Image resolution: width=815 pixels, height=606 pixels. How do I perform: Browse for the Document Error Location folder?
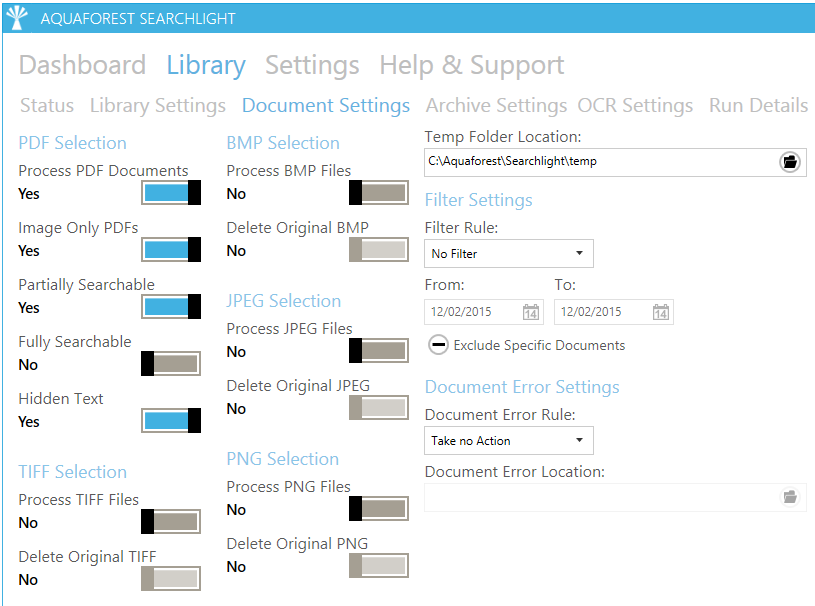(790, 497)
